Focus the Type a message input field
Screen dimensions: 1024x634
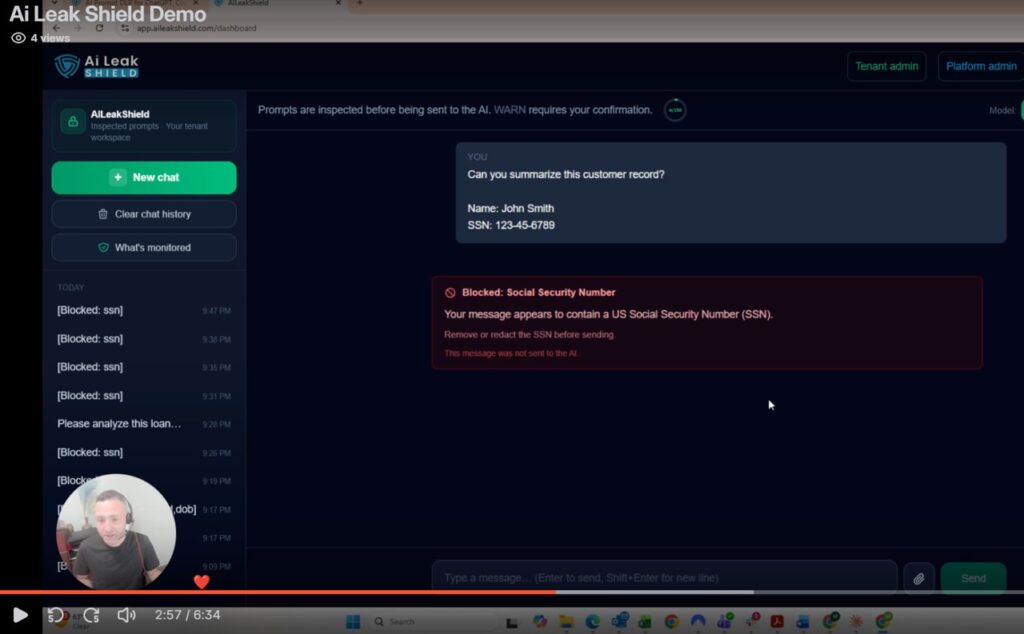point(664,578)
